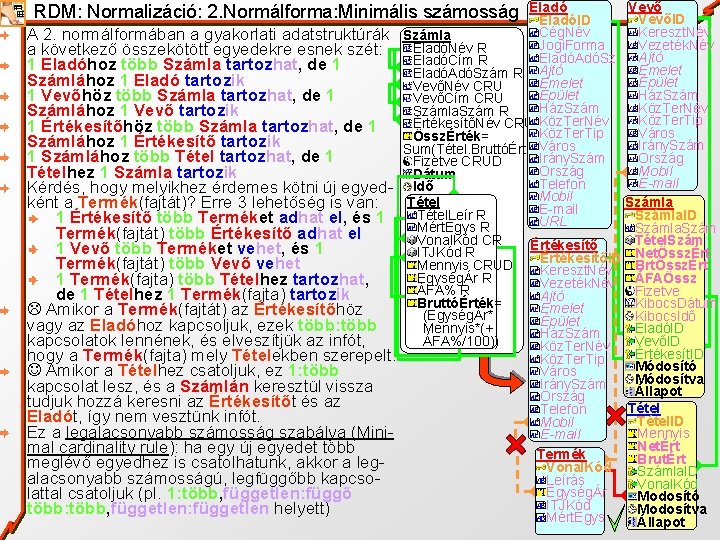Click the yellow icon next to ÖsszÉrték=
Screen dimensions: 720x540
click(x=408, y=136)
